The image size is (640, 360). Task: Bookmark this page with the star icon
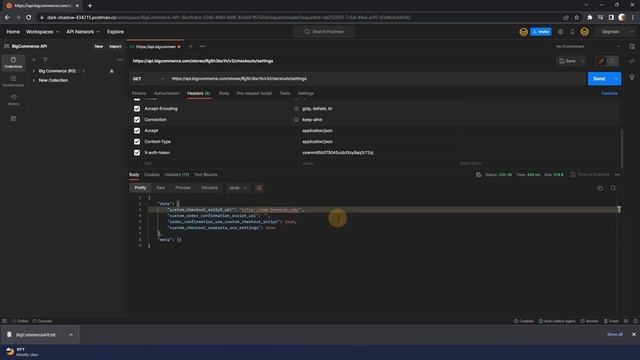[x=577, y=18]
